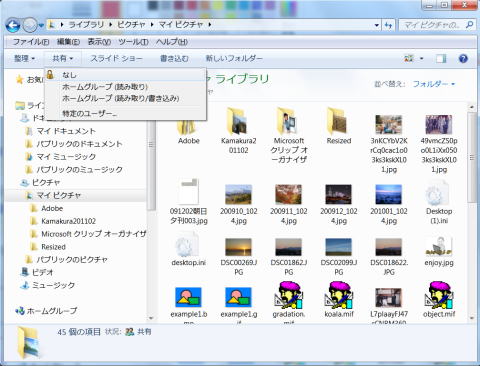
Task: Select マイ ドキュメント in navigation tree
Action: [x=66, y=131]
